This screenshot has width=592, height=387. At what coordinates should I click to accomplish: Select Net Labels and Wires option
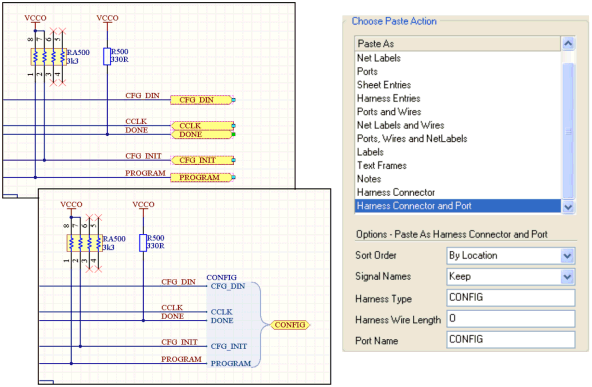[x=458, y=125]
